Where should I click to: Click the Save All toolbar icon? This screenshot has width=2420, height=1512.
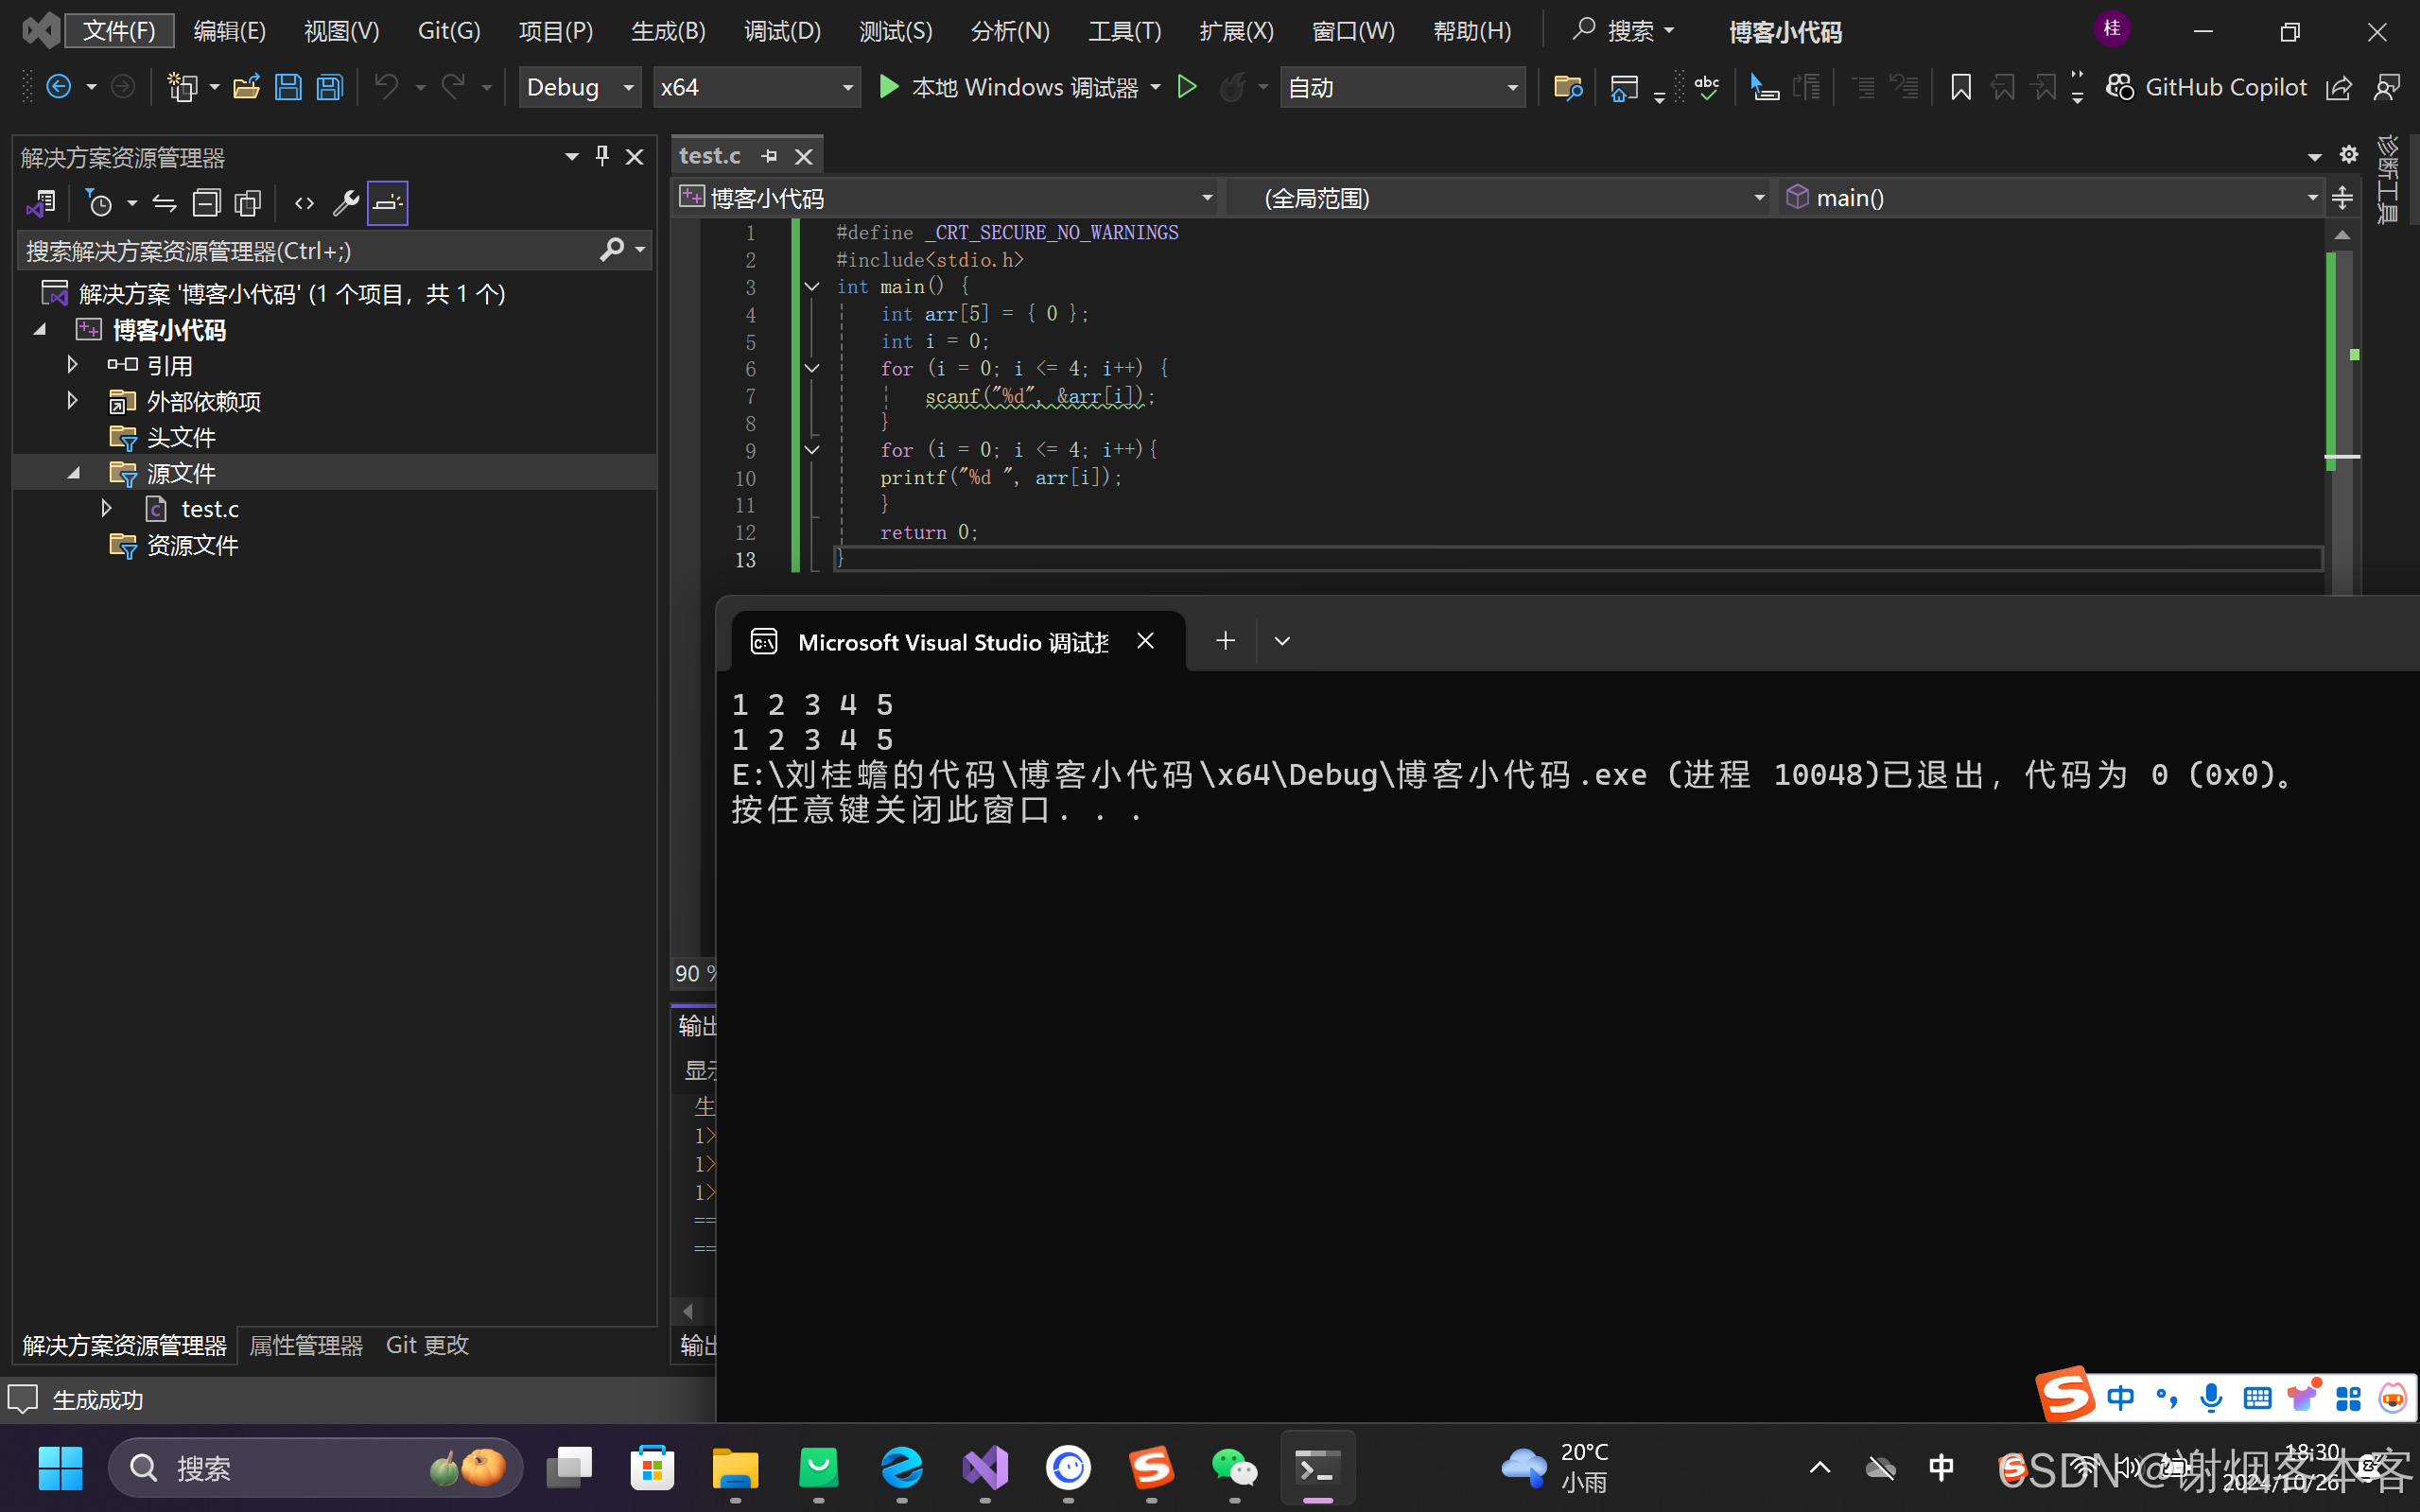click(x=330, y=88)
